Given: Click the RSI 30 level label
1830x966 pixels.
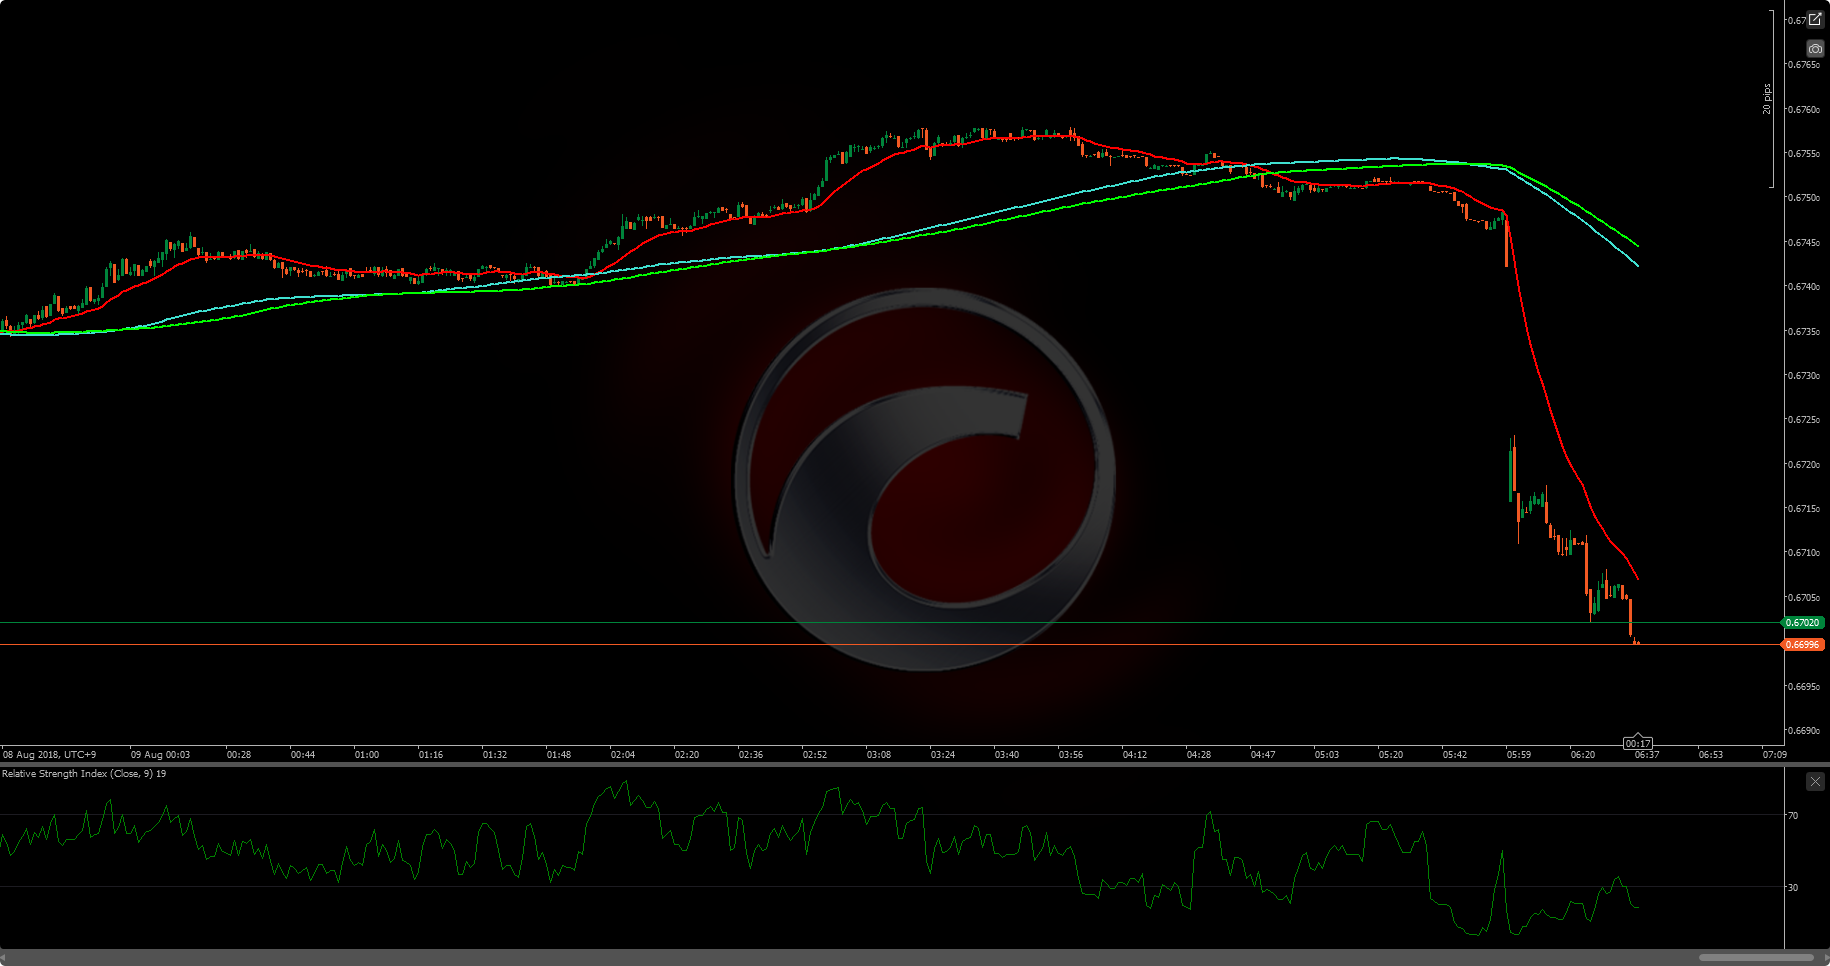Looking at the screenshot, I should 1793,888.
